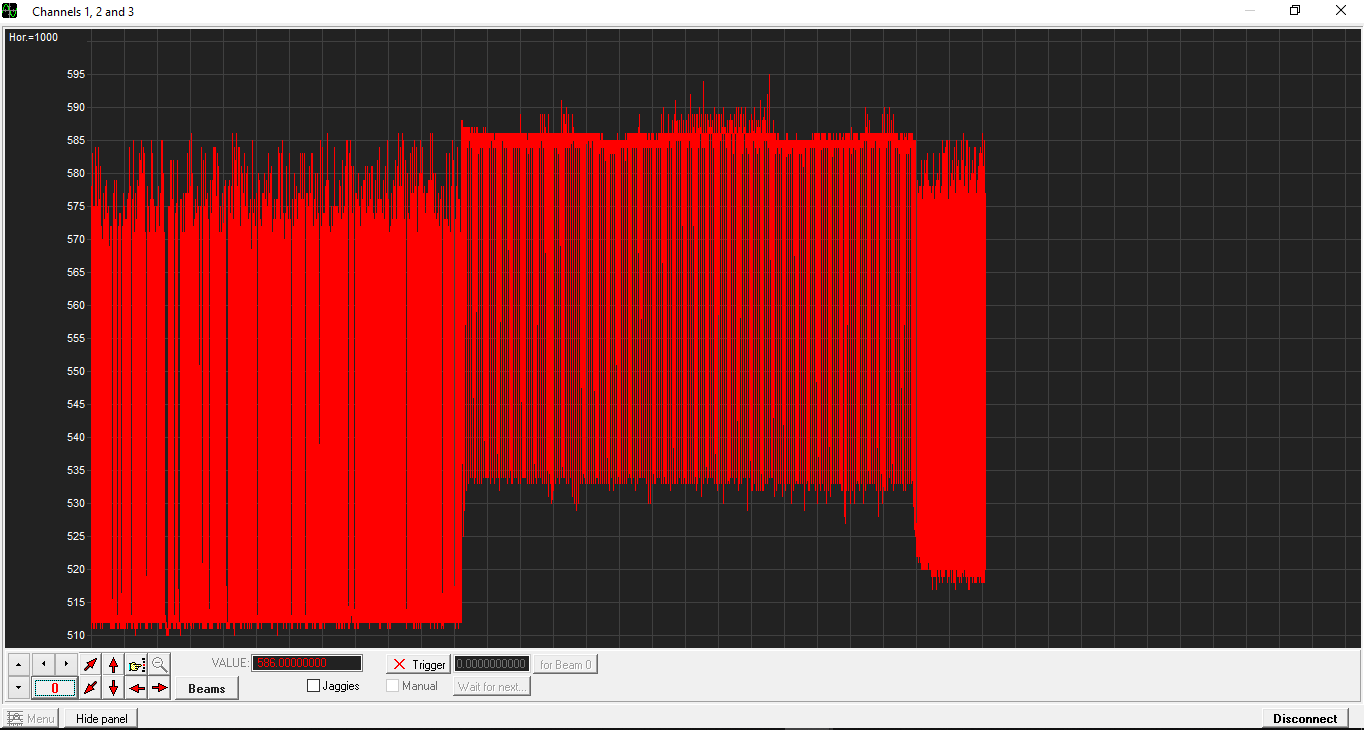The height and width of the screenshot is (730, 1364).
Task: Click the Hide panel button
Action: point(101,718)
